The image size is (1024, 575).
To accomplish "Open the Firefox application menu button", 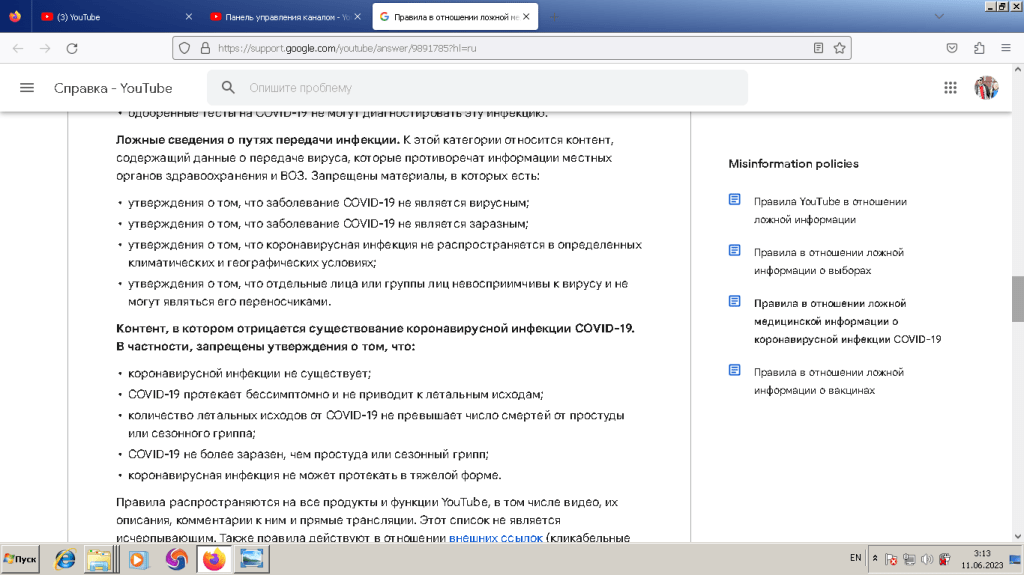I will [1005, 48].
